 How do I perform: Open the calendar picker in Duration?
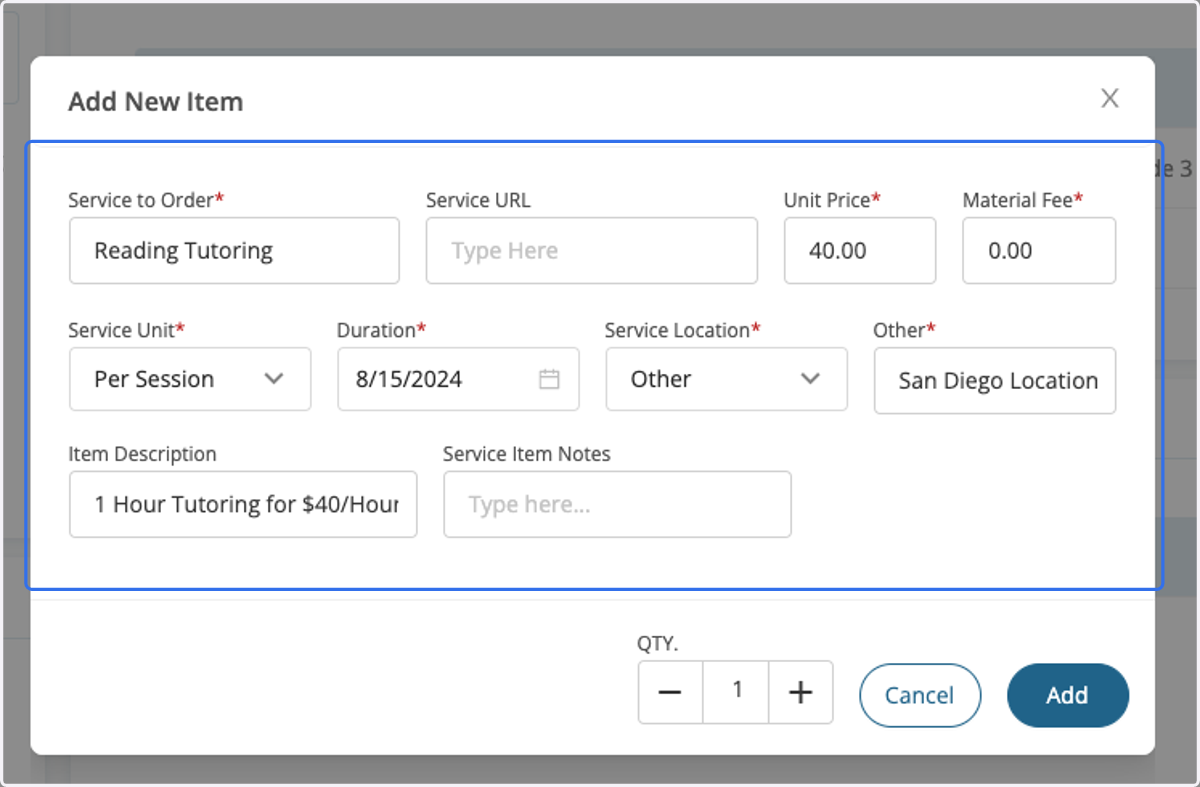549,379
